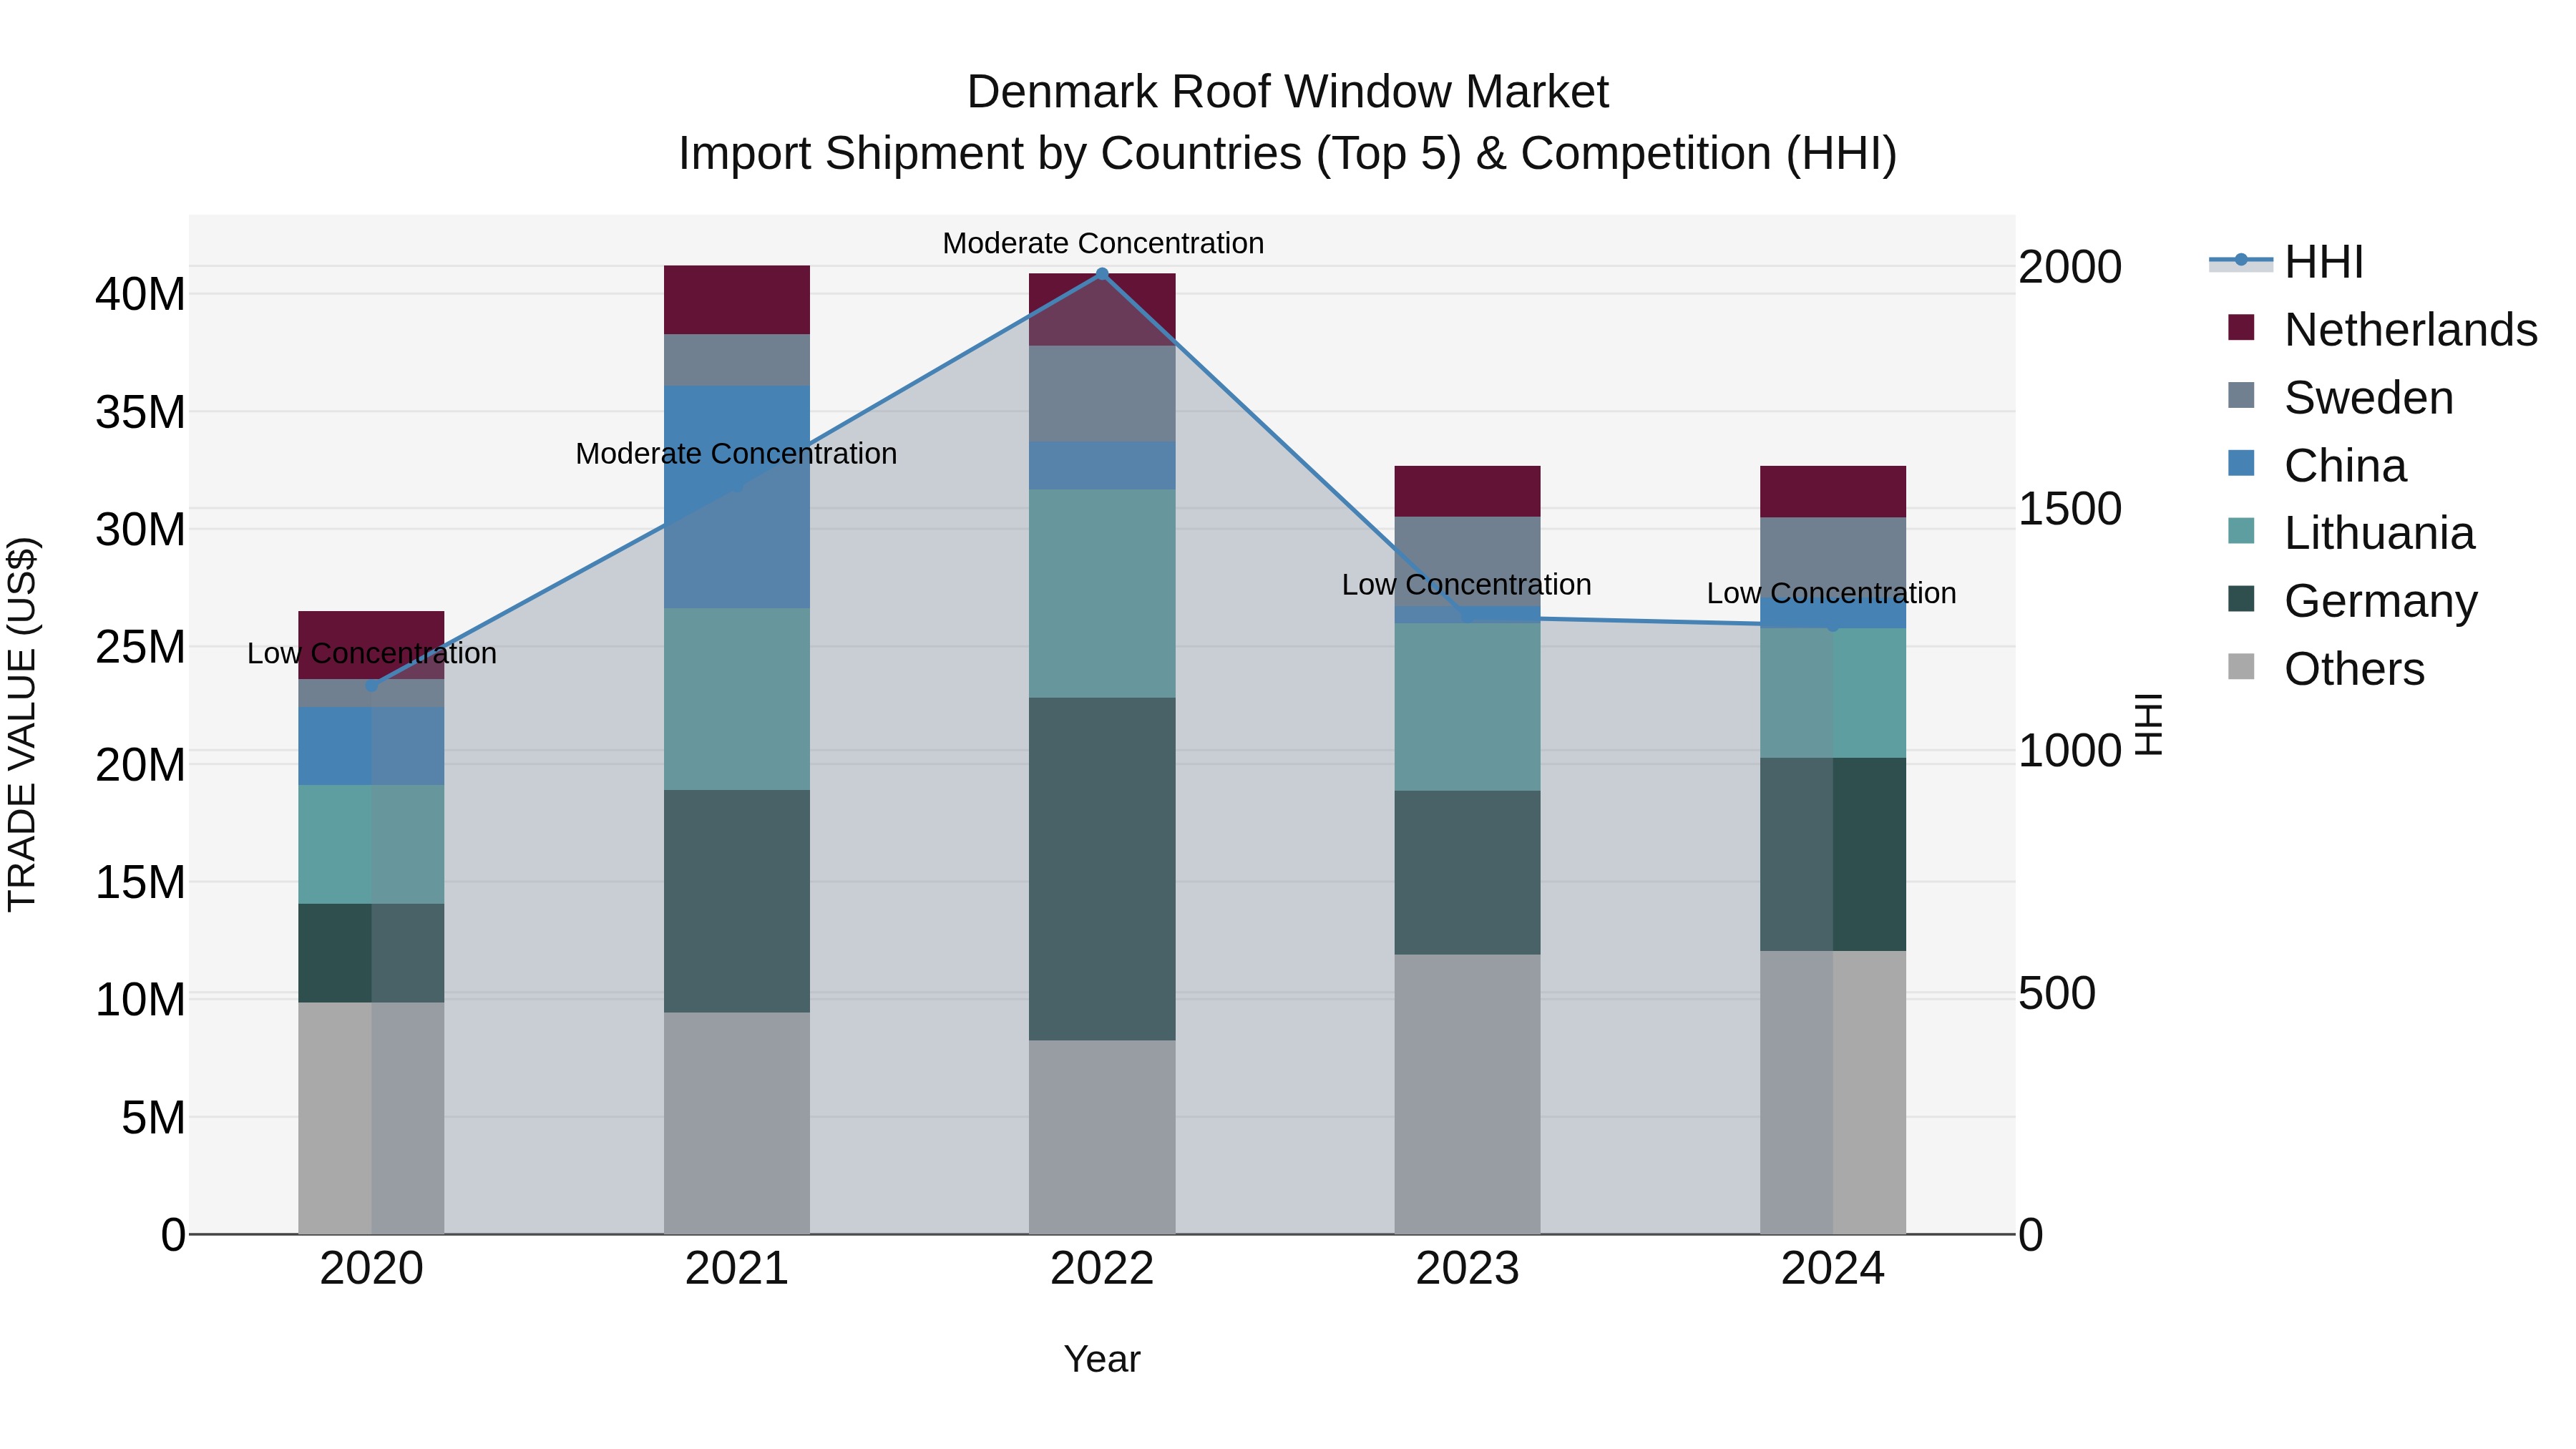Click the Netherlands maroon legend swatch
This screenshot has height=1449, width=2576.
coord(2241,327)
